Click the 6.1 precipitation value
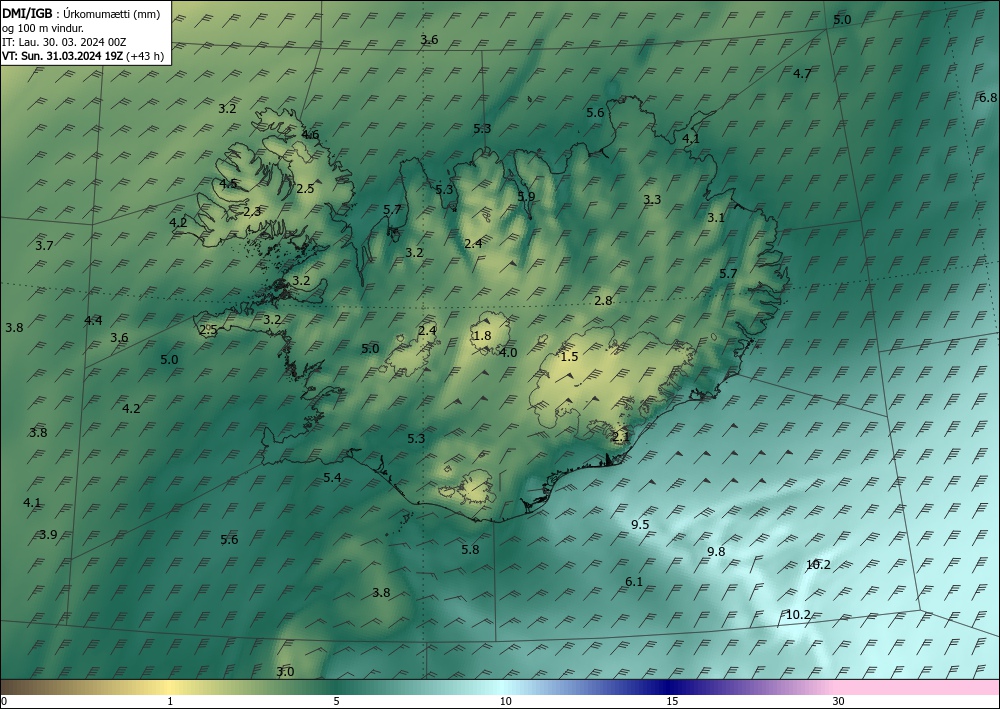The height and width of the screenshot is (709, 1000). coord(634,581)
